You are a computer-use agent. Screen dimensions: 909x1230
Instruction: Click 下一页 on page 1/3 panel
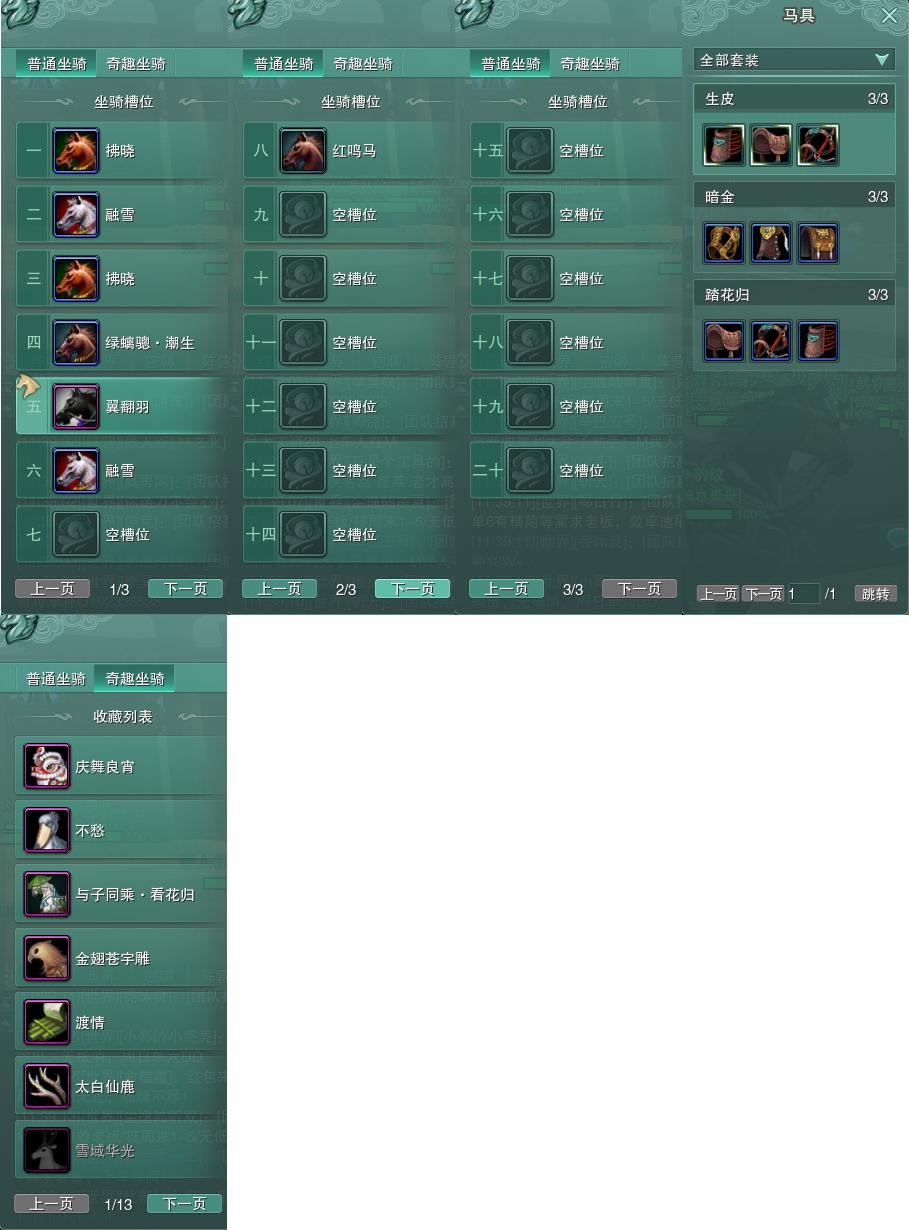tap(185, 589)
